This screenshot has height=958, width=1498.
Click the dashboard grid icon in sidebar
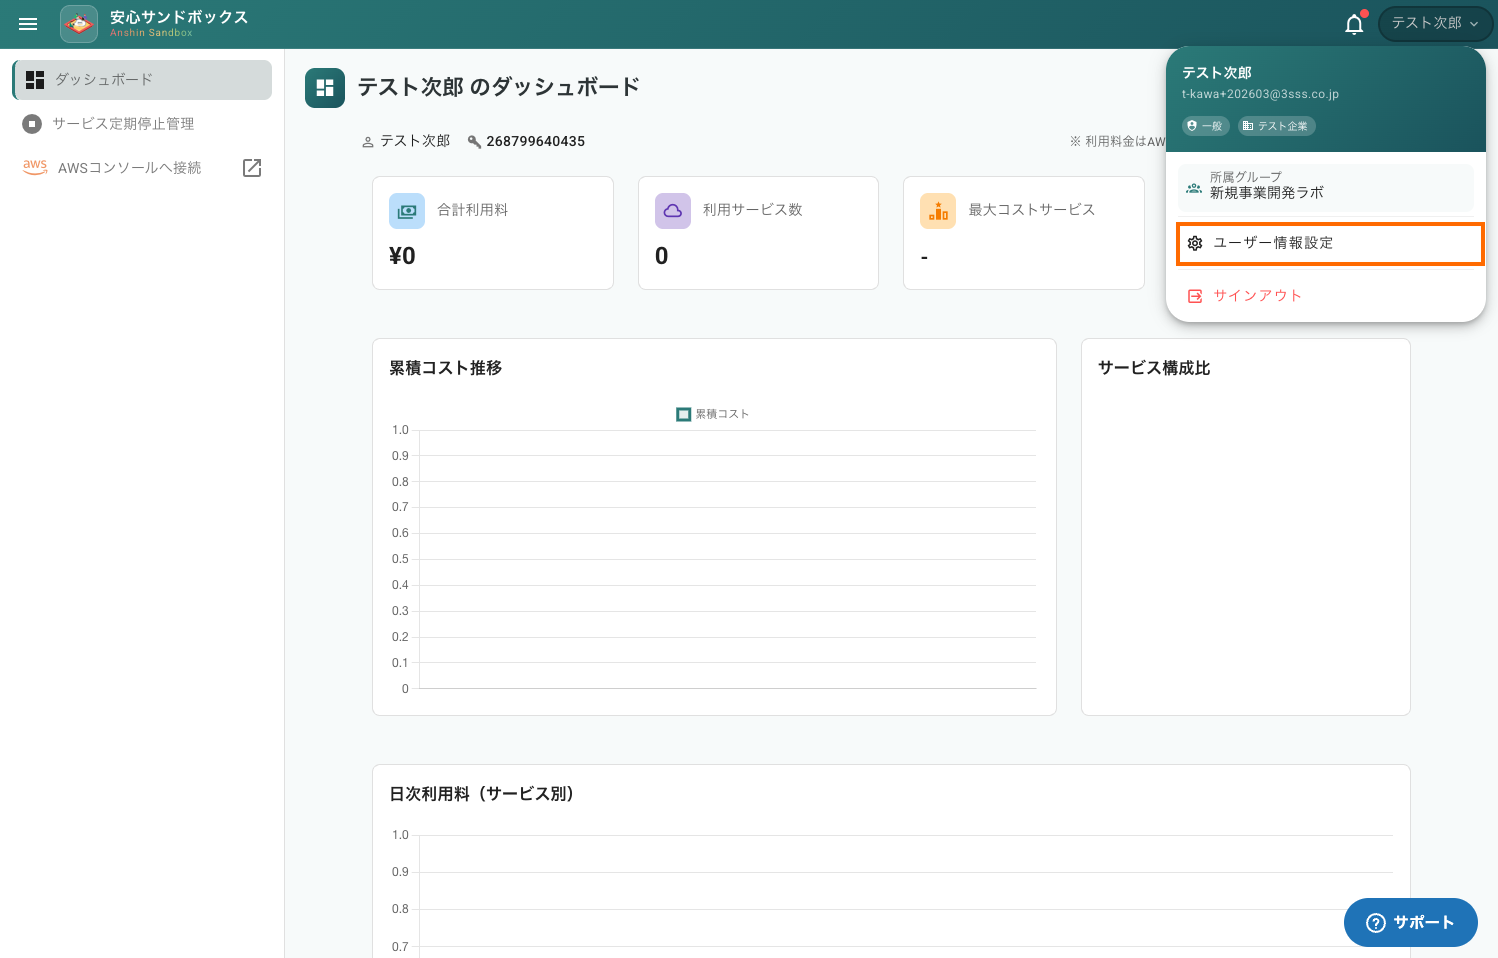click(35, 80)
